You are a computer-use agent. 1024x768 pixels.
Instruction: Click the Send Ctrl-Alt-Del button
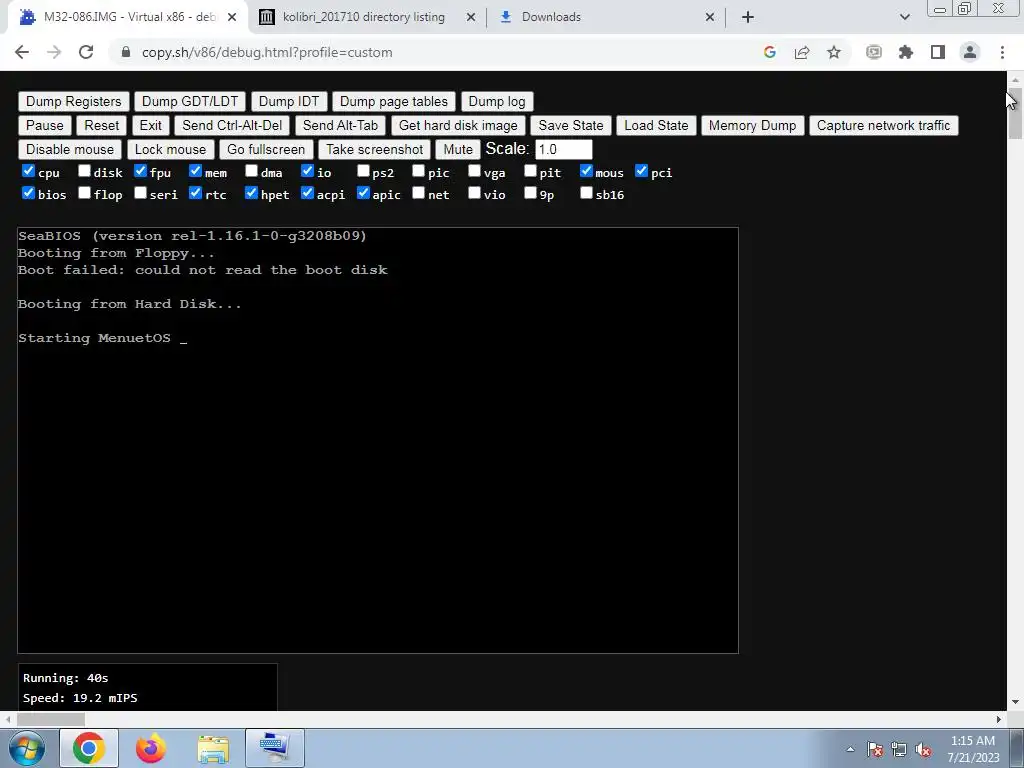pyautogui.click(x=232, y=125)
